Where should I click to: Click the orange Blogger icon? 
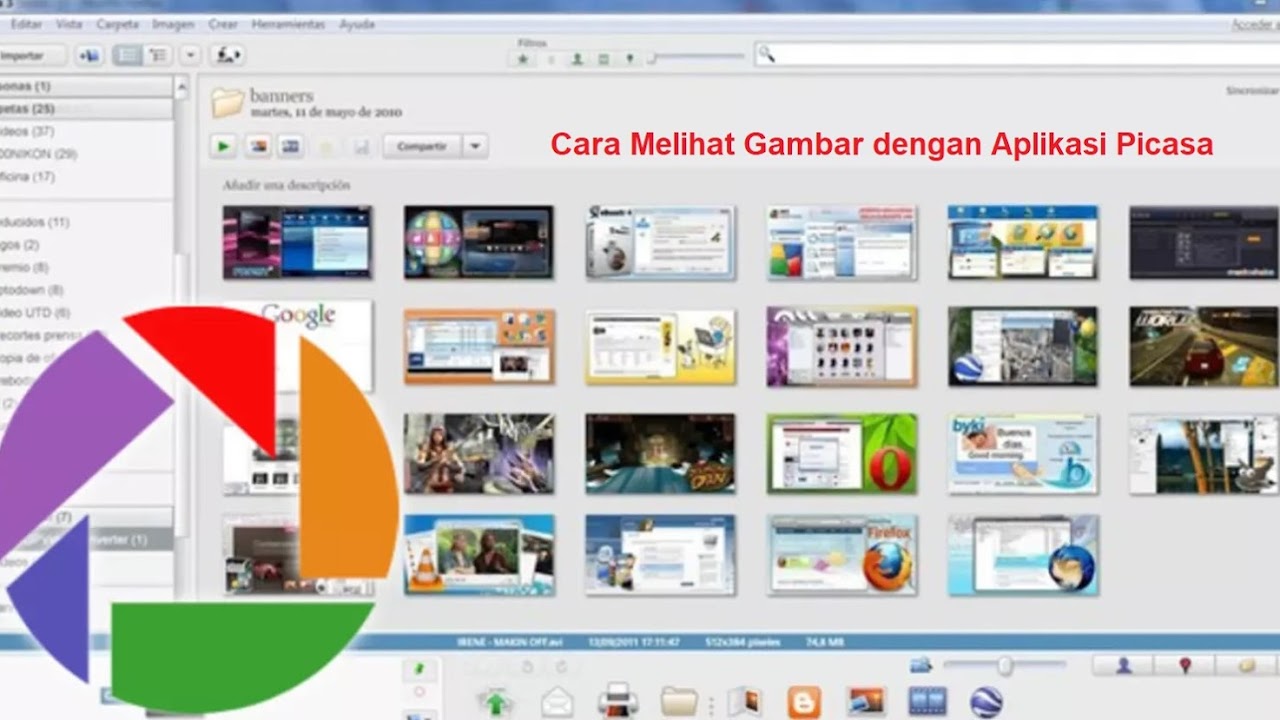point(804,702)
